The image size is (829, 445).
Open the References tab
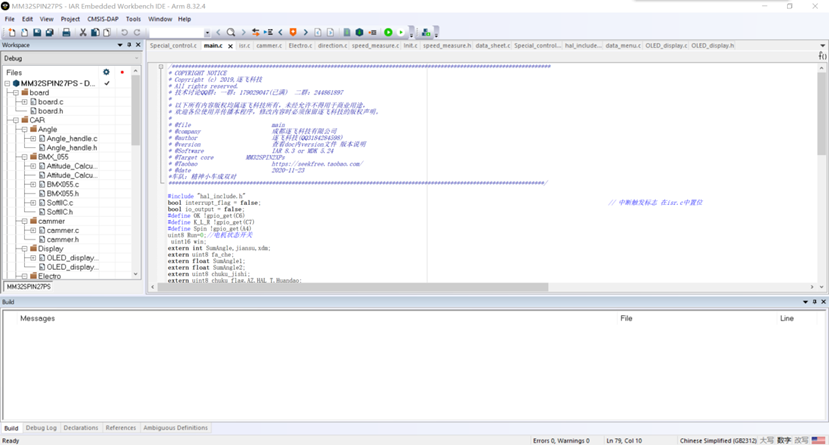pyautogui.click(x=121, y=428)
